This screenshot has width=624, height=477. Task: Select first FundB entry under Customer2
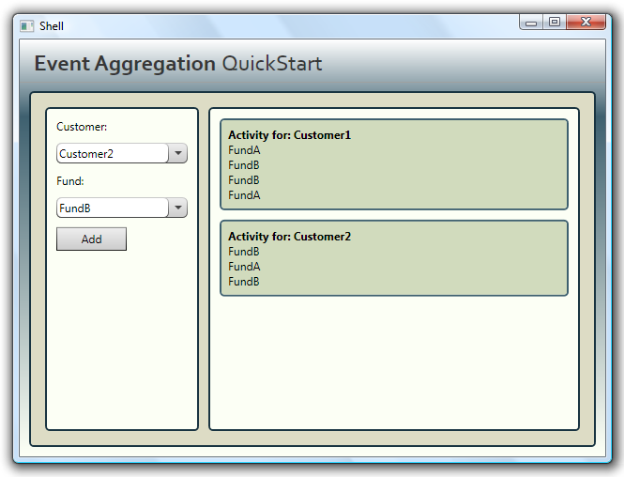pos(244,252)
